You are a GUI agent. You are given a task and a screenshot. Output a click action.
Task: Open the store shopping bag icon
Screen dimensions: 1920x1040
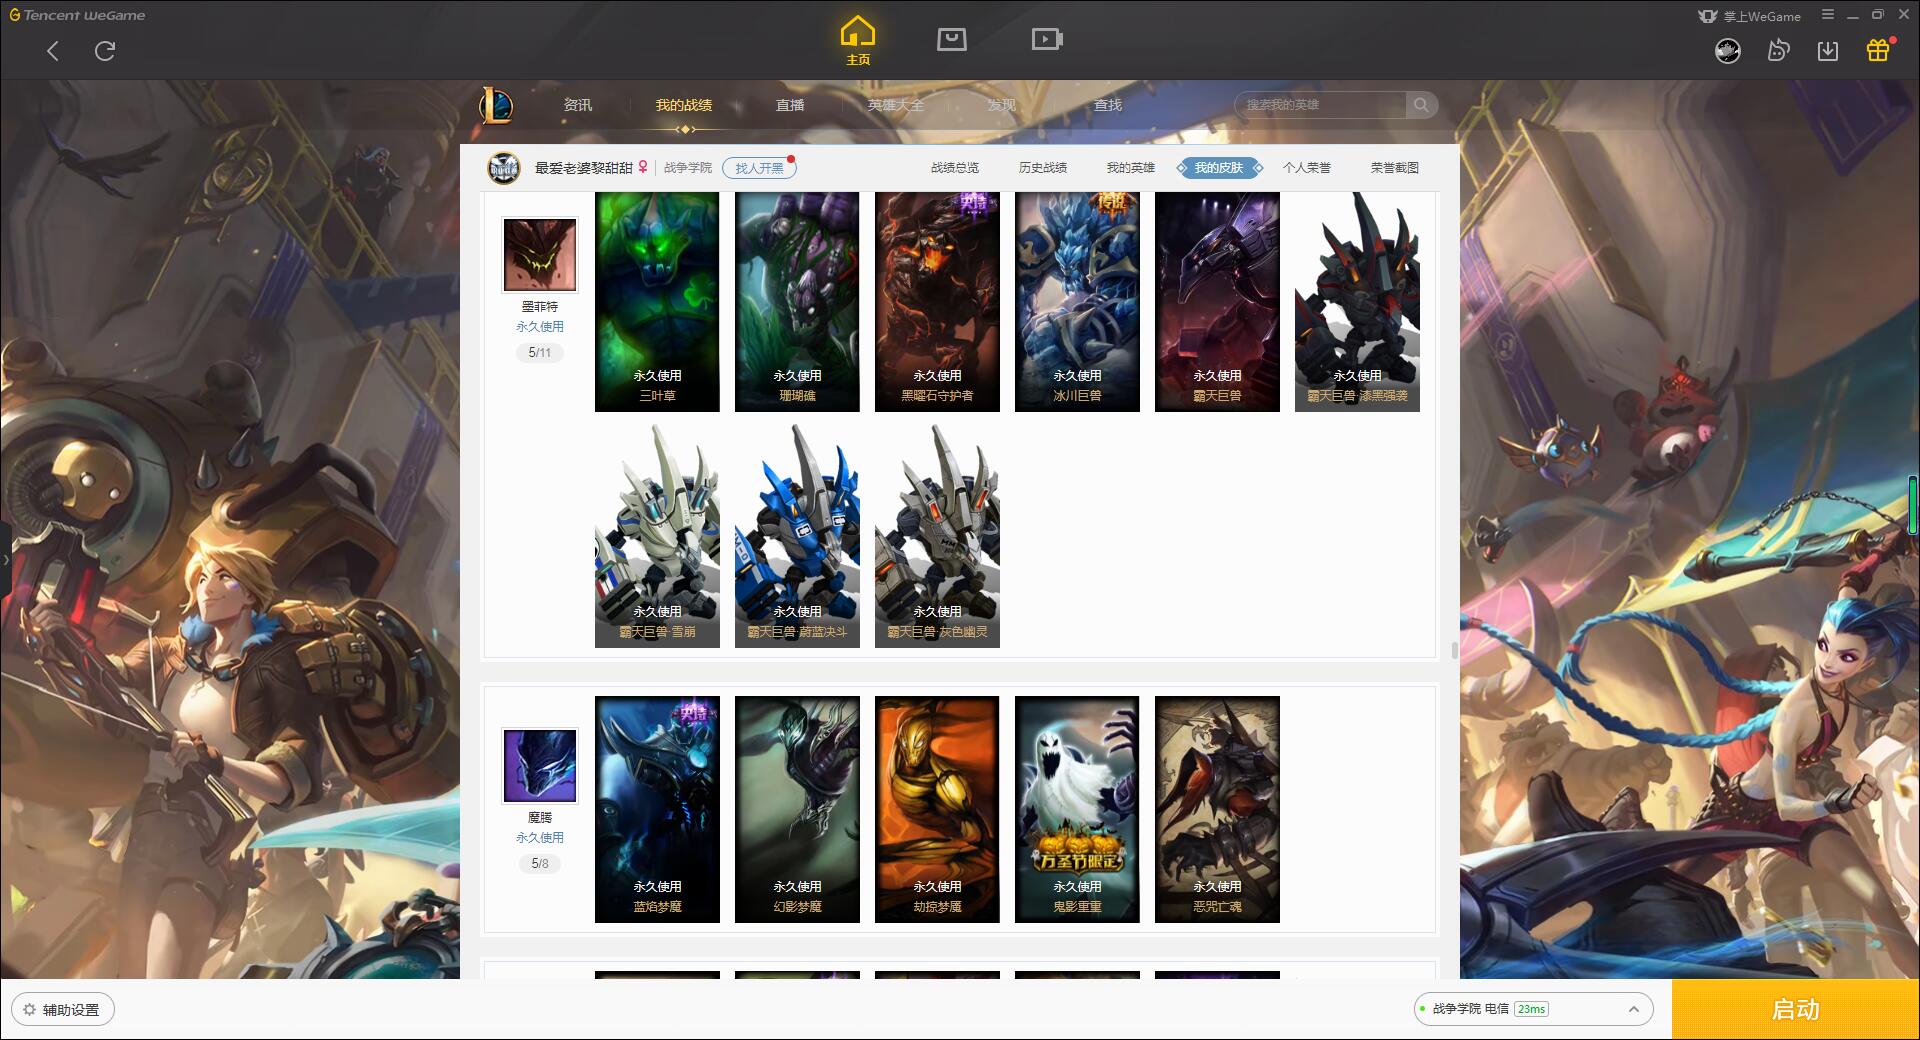[951, 39]
